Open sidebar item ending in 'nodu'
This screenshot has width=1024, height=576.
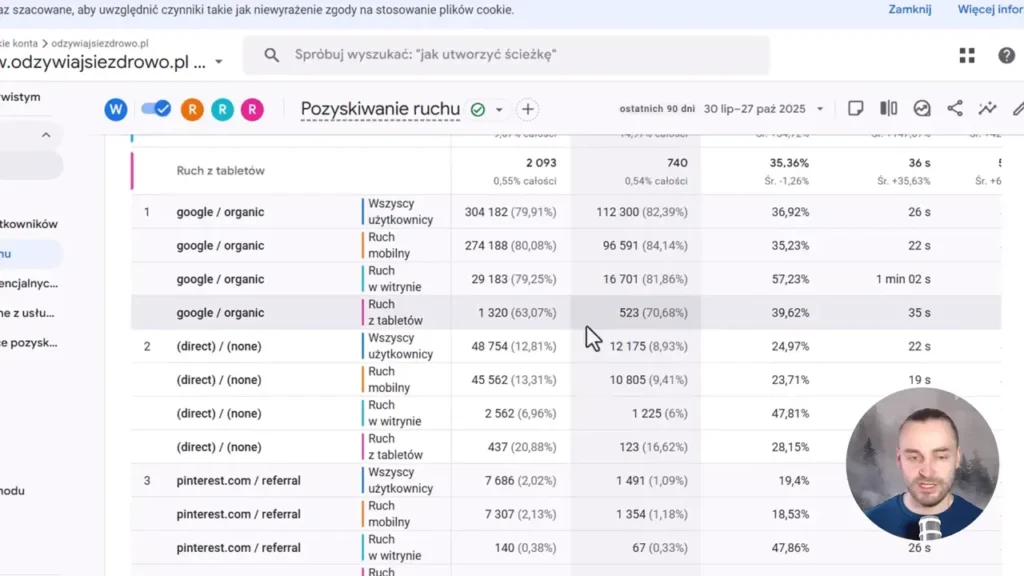13,491
